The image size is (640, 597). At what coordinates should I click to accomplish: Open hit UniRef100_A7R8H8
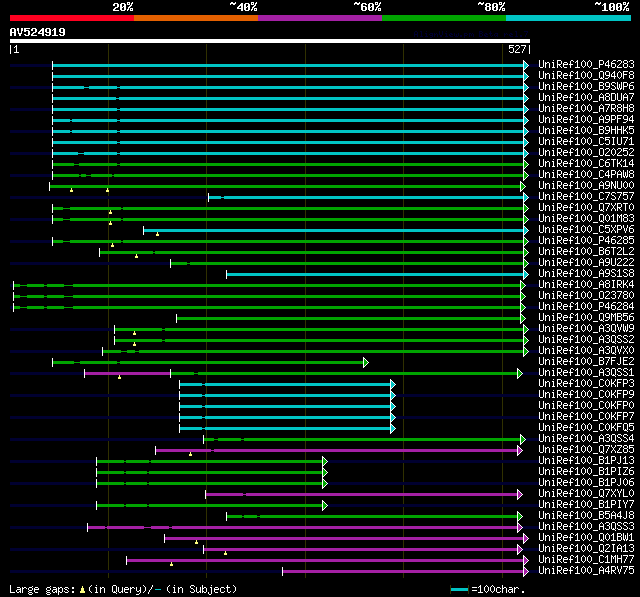point(586,108)
